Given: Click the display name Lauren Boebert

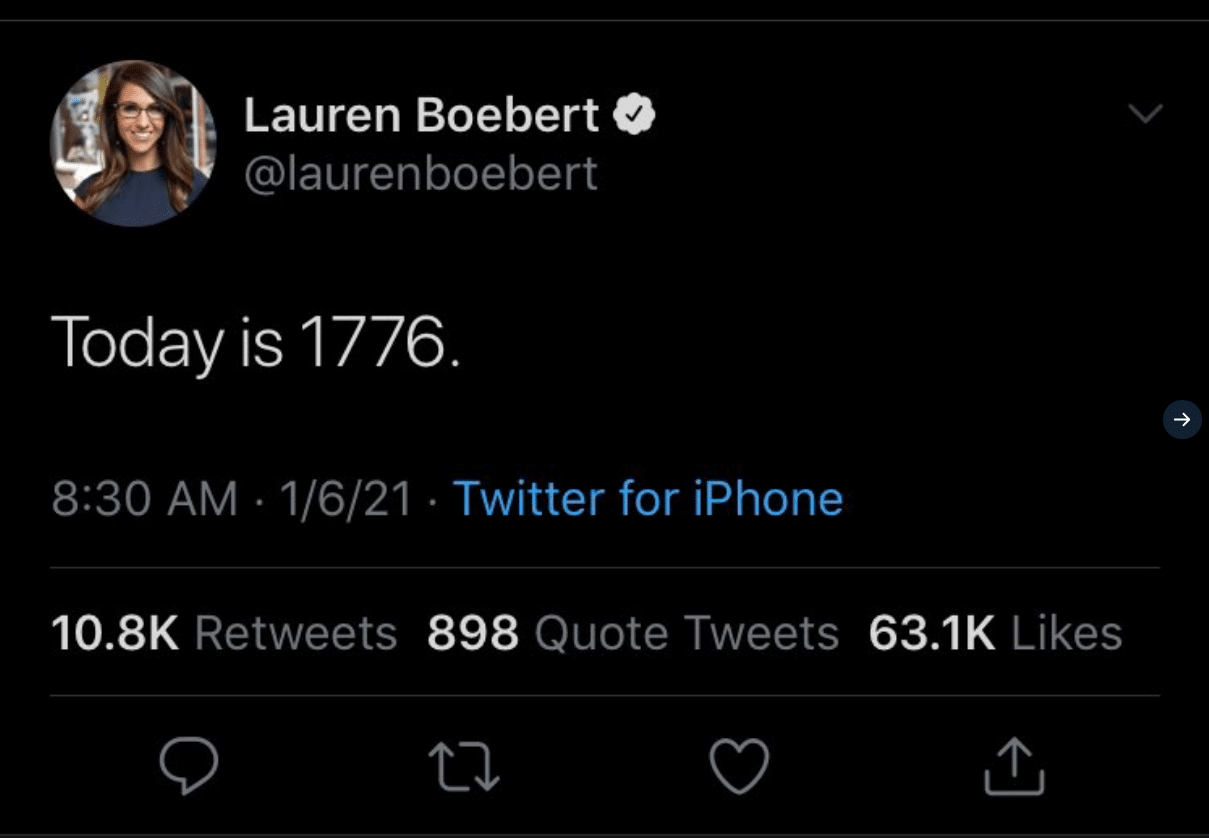Looking at the screenshot, I should point(421,116).
